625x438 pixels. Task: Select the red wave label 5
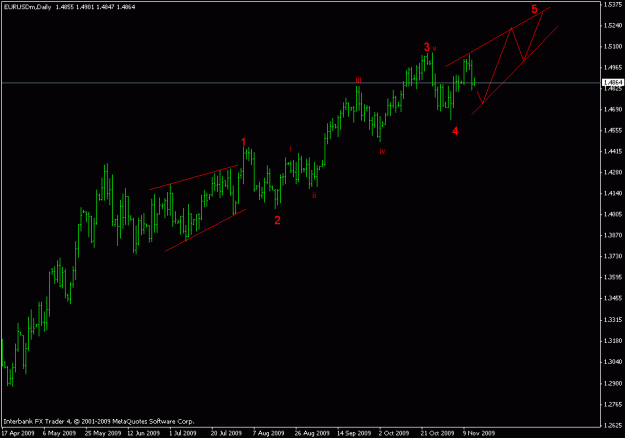pyautogui.click(x=535, y=9)
